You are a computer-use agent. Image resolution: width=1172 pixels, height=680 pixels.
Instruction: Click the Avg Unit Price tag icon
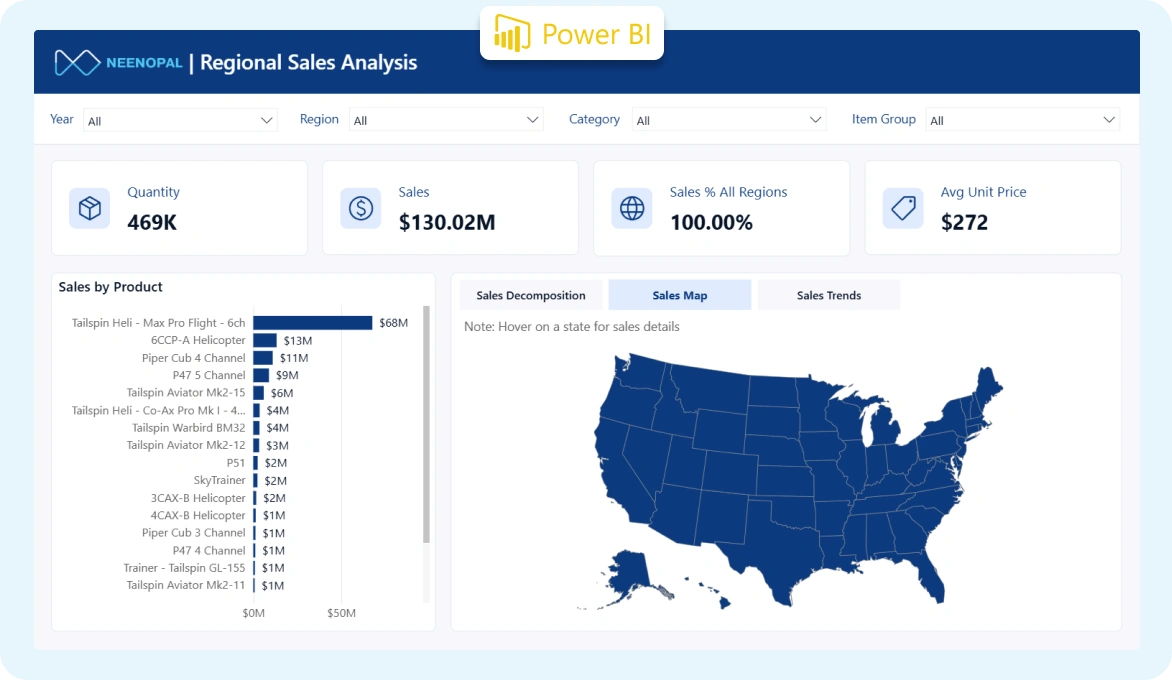[903, 208]
